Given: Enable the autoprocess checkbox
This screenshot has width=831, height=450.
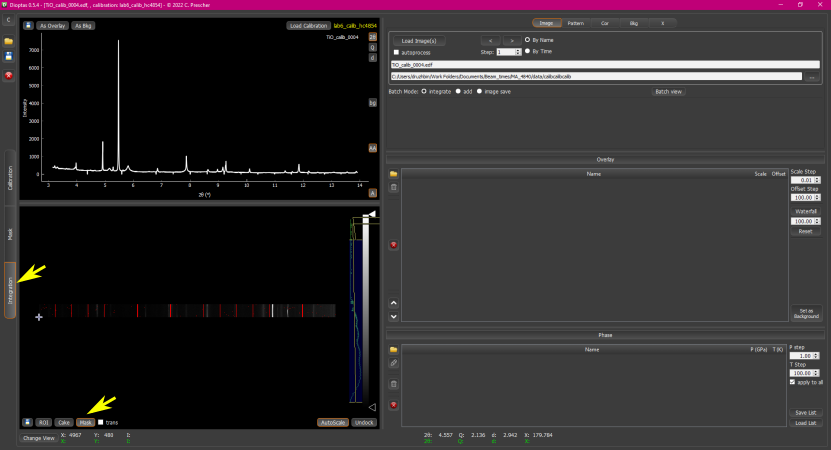Looking at the screenshot, I should tap(396, 52).
